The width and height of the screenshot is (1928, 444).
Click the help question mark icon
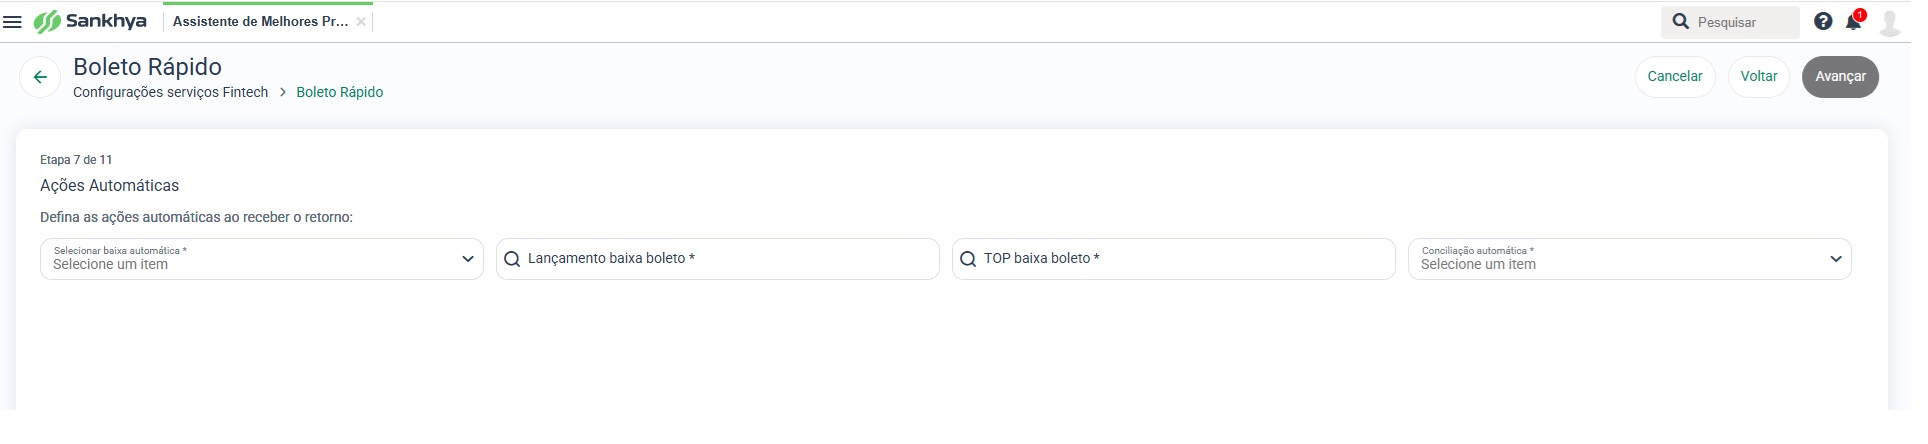[1823, 21]
